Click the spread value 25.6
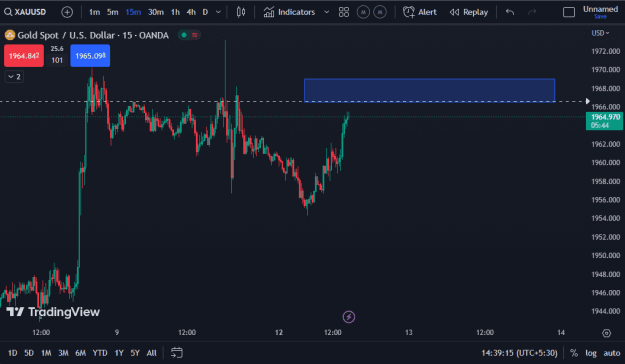 point(57,49)
